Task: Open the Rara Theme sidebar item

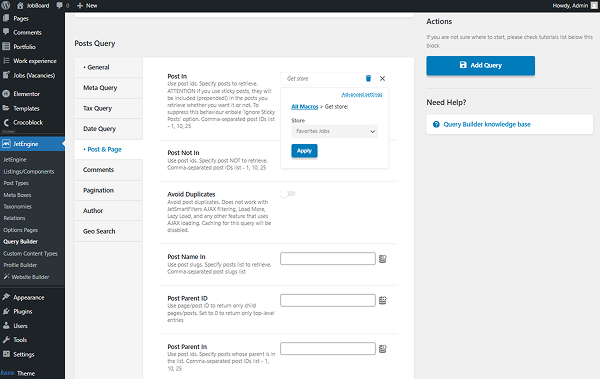Action: tap(18, 373)
